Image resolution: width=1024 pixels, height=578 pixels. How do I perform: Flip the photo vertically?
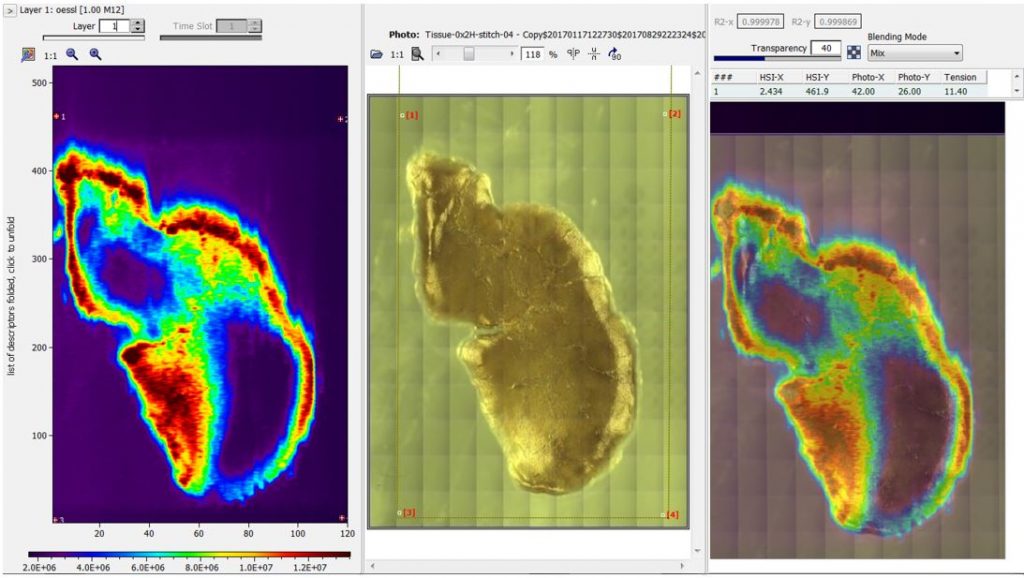[593, 54]
